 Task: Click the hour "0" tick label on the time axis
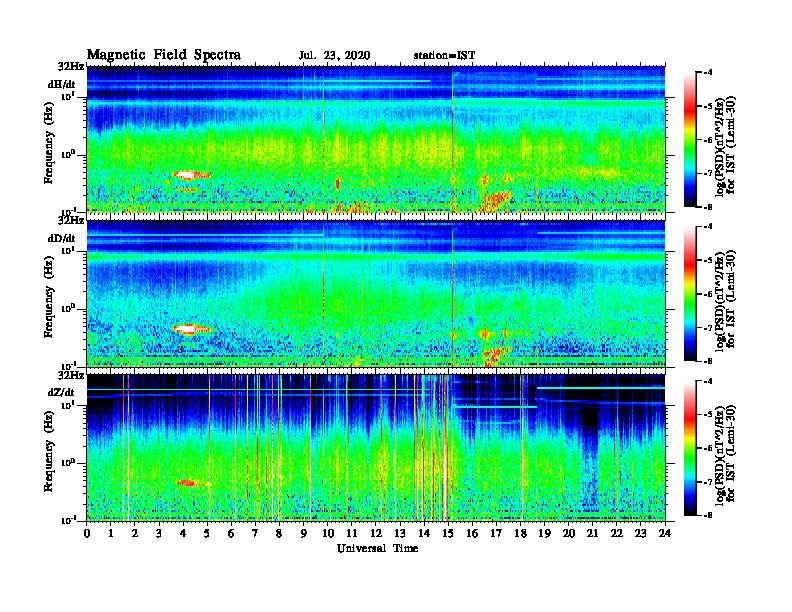click(x=87, y=534)
